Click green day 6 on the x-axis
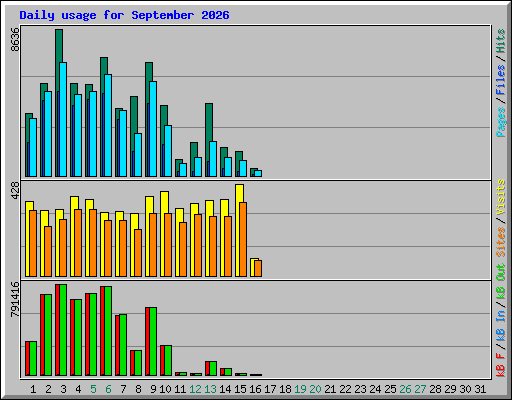This screenshot has height=400, width=512. 108,389
